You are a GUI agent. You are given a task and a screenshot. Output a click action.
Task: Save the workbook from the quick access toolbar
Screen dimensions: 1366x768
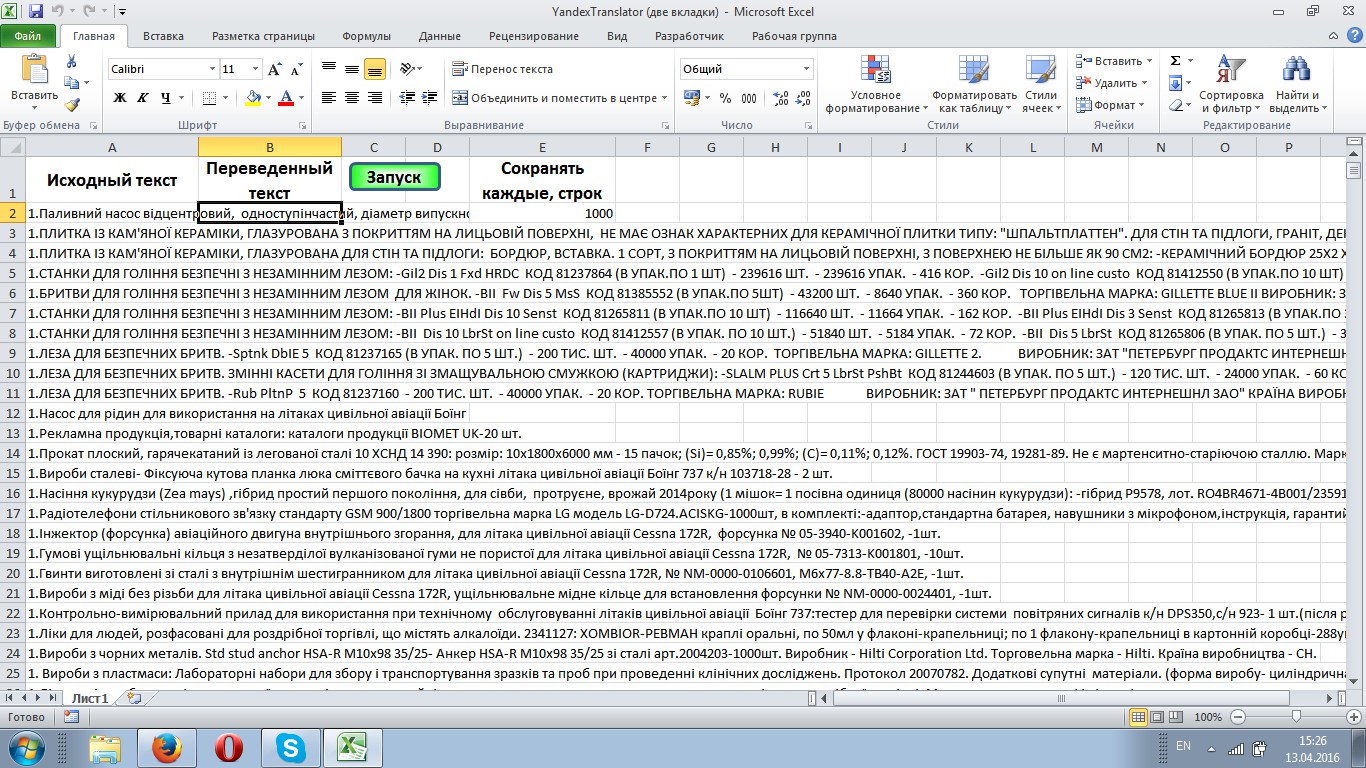click(x=37, y=12)
